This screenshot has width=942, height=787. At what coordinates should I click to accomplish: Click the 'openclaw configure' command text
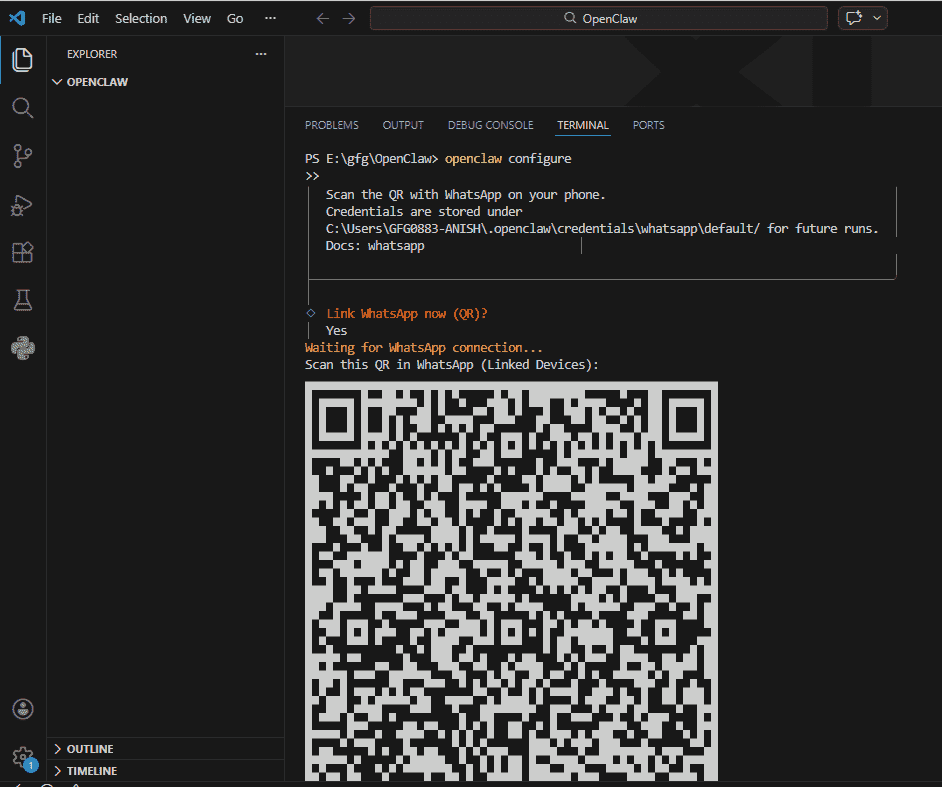click(508, 159)
